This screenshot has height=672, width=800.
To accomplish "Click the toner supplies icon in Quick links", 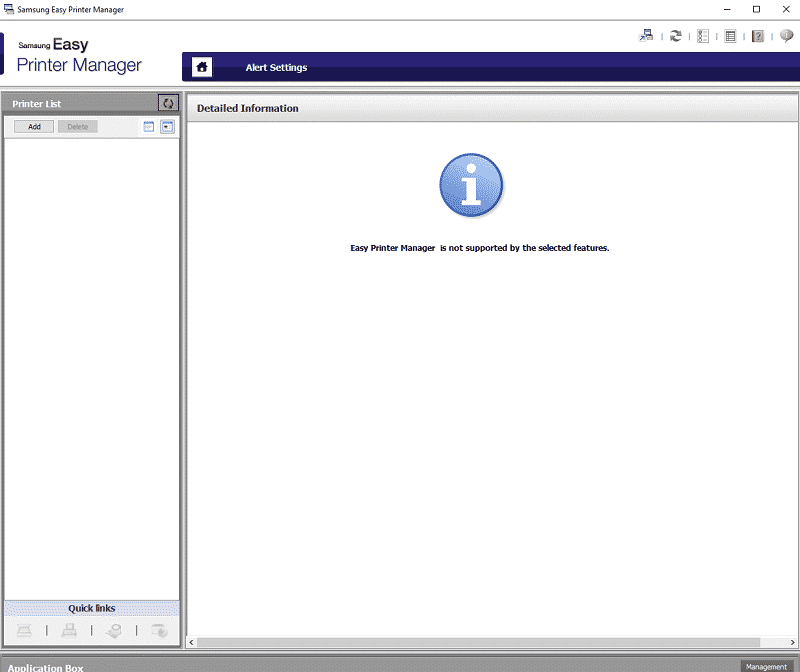I will [x=114, y=631].
